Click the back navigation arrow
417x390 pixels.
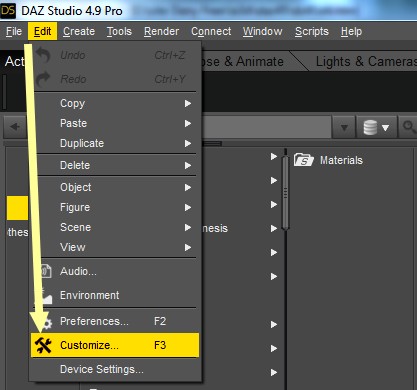15,127
